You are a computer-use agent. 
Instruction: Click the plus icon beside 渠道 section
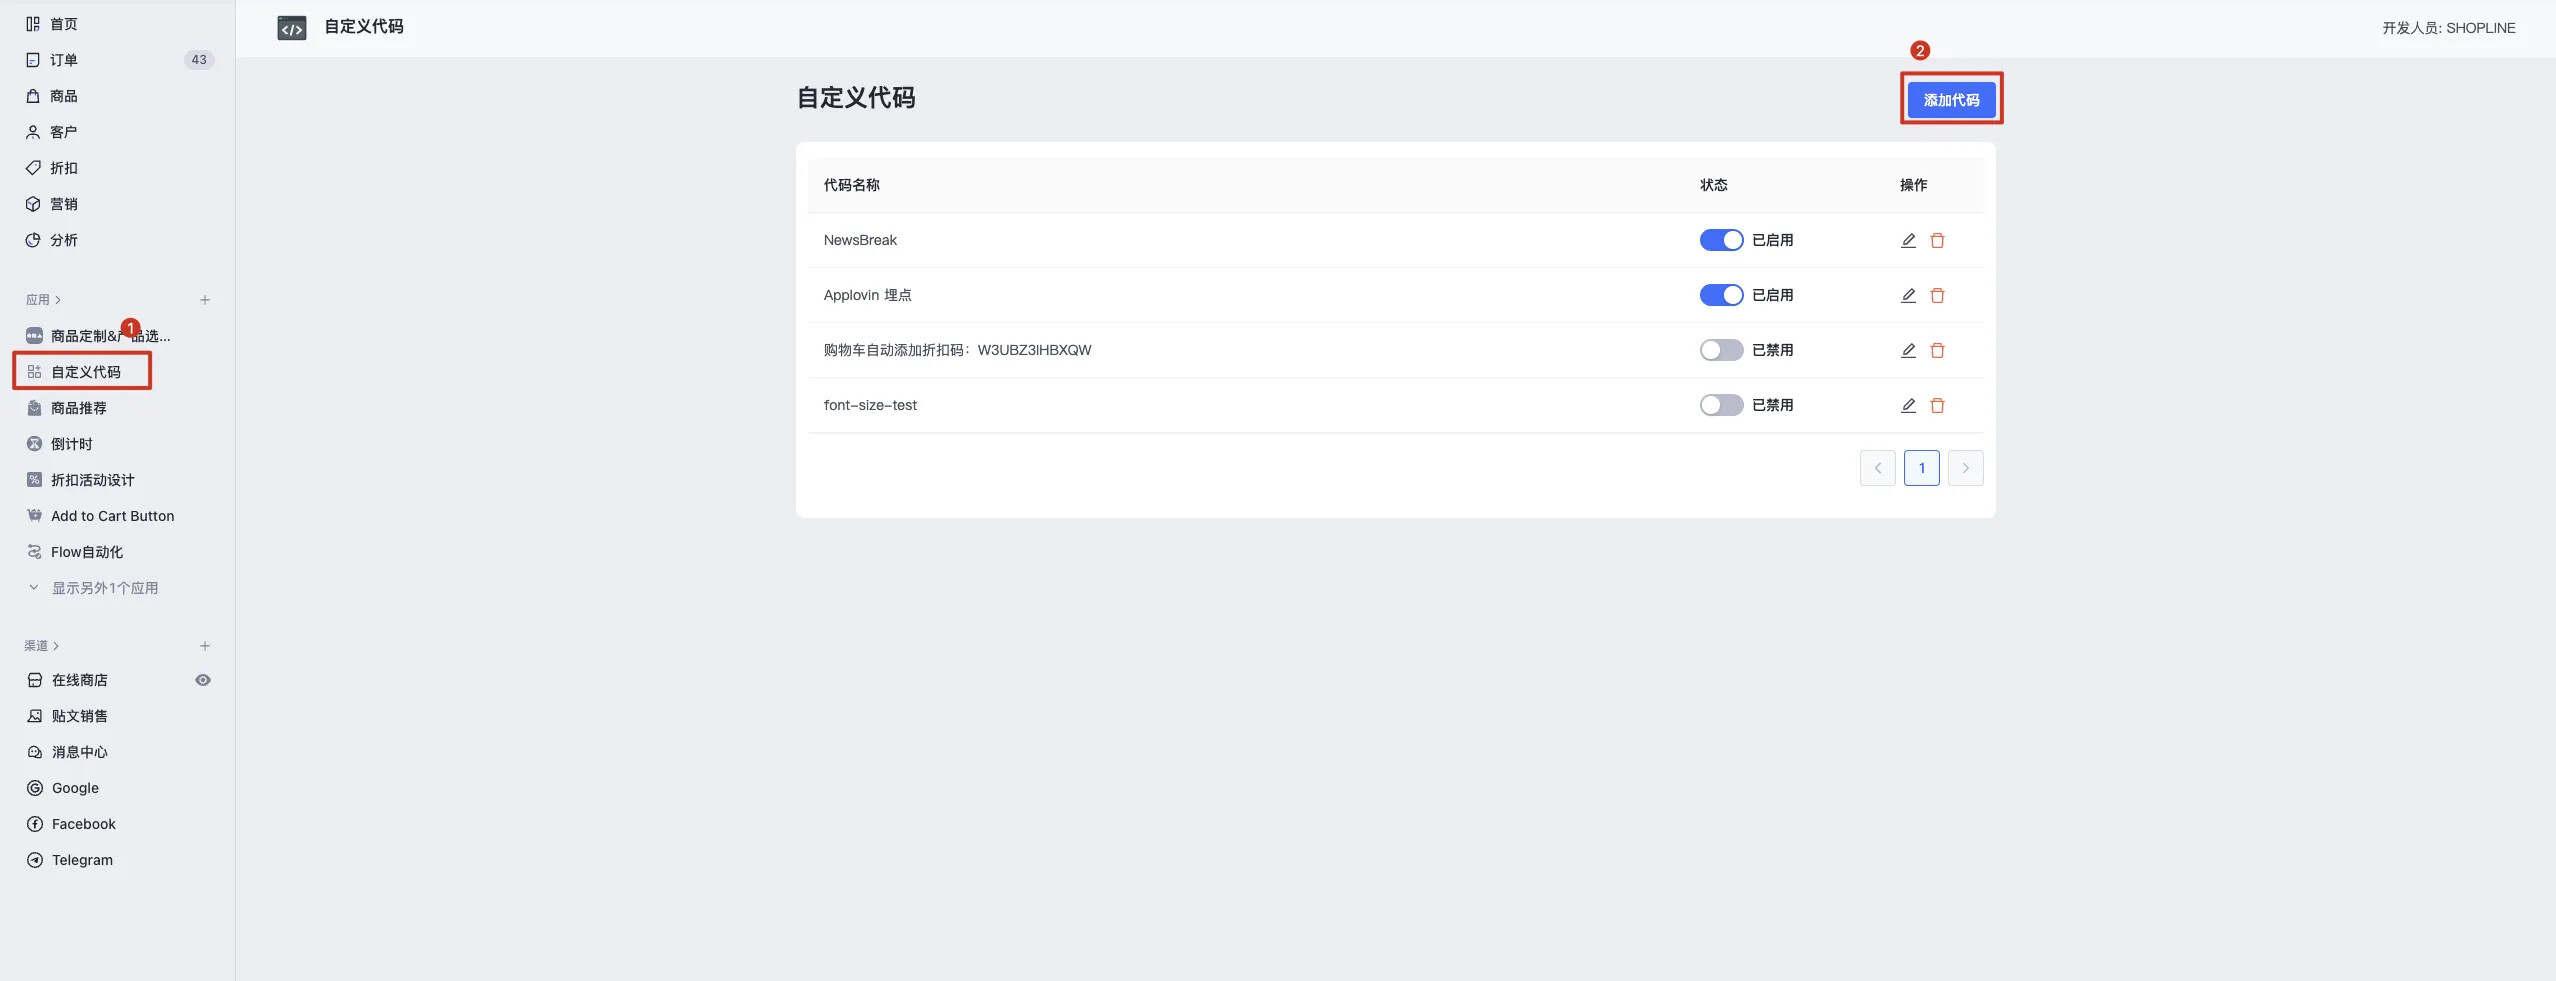(205, 646)
